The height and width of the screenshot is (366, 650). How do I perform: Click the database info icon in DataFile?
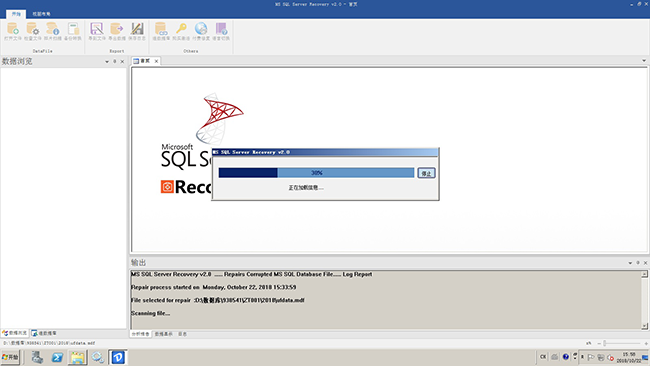pos(53,29)
